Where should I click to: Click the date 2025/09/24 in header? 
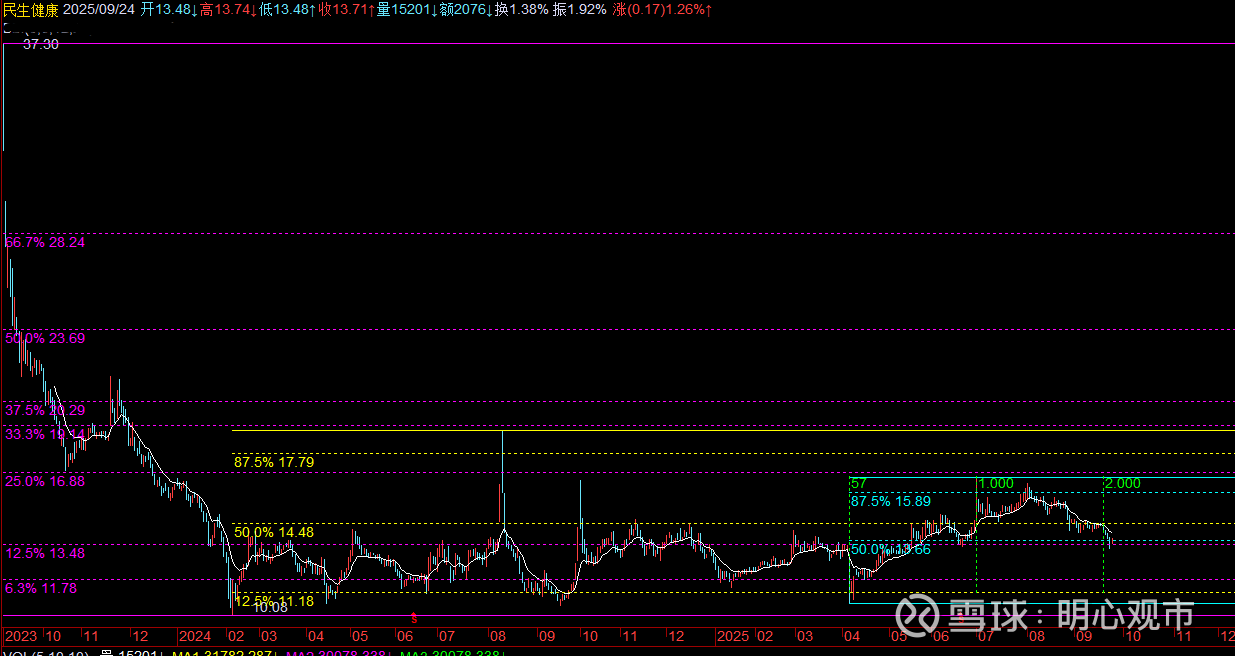[x=99, y=9]
